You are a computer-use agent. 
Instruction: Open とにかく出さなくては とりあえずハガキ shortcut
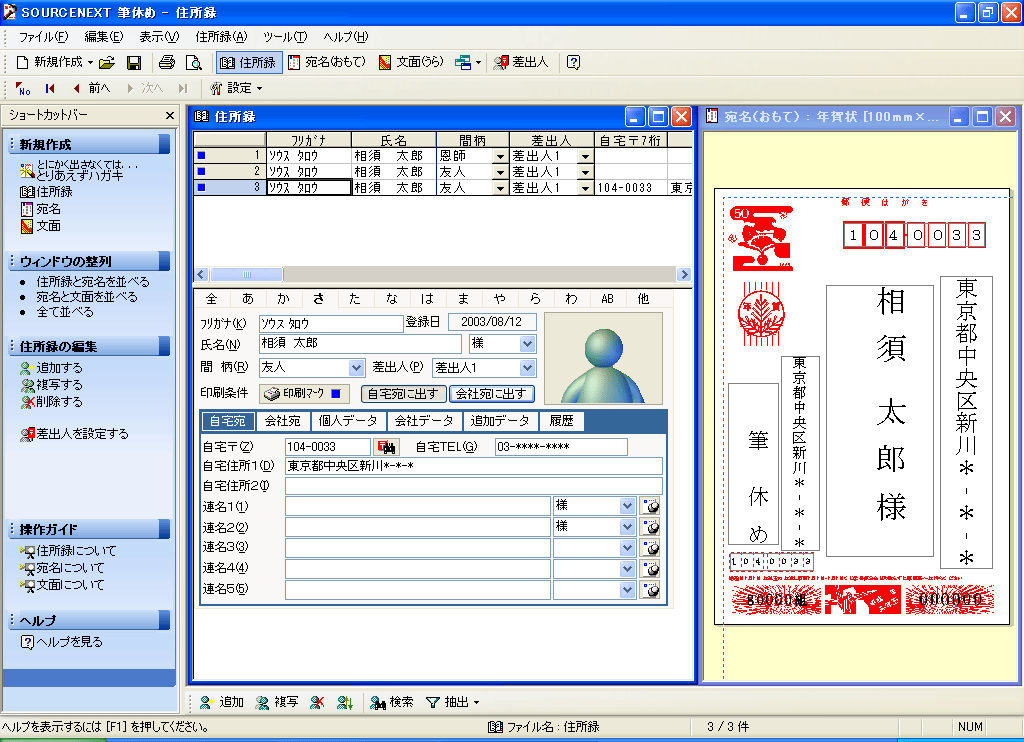pos(80,170)
